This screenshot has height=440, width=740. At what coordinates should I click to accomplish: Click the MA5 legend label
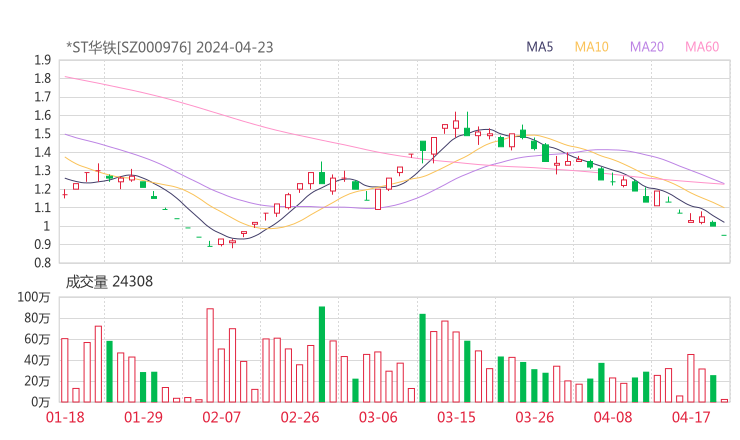point(539,47)
